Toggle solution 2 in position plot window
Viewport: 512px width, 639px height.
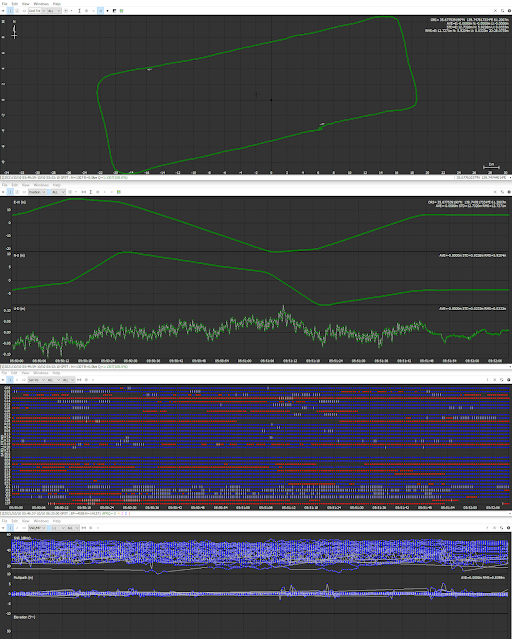[x=17, y=192]
